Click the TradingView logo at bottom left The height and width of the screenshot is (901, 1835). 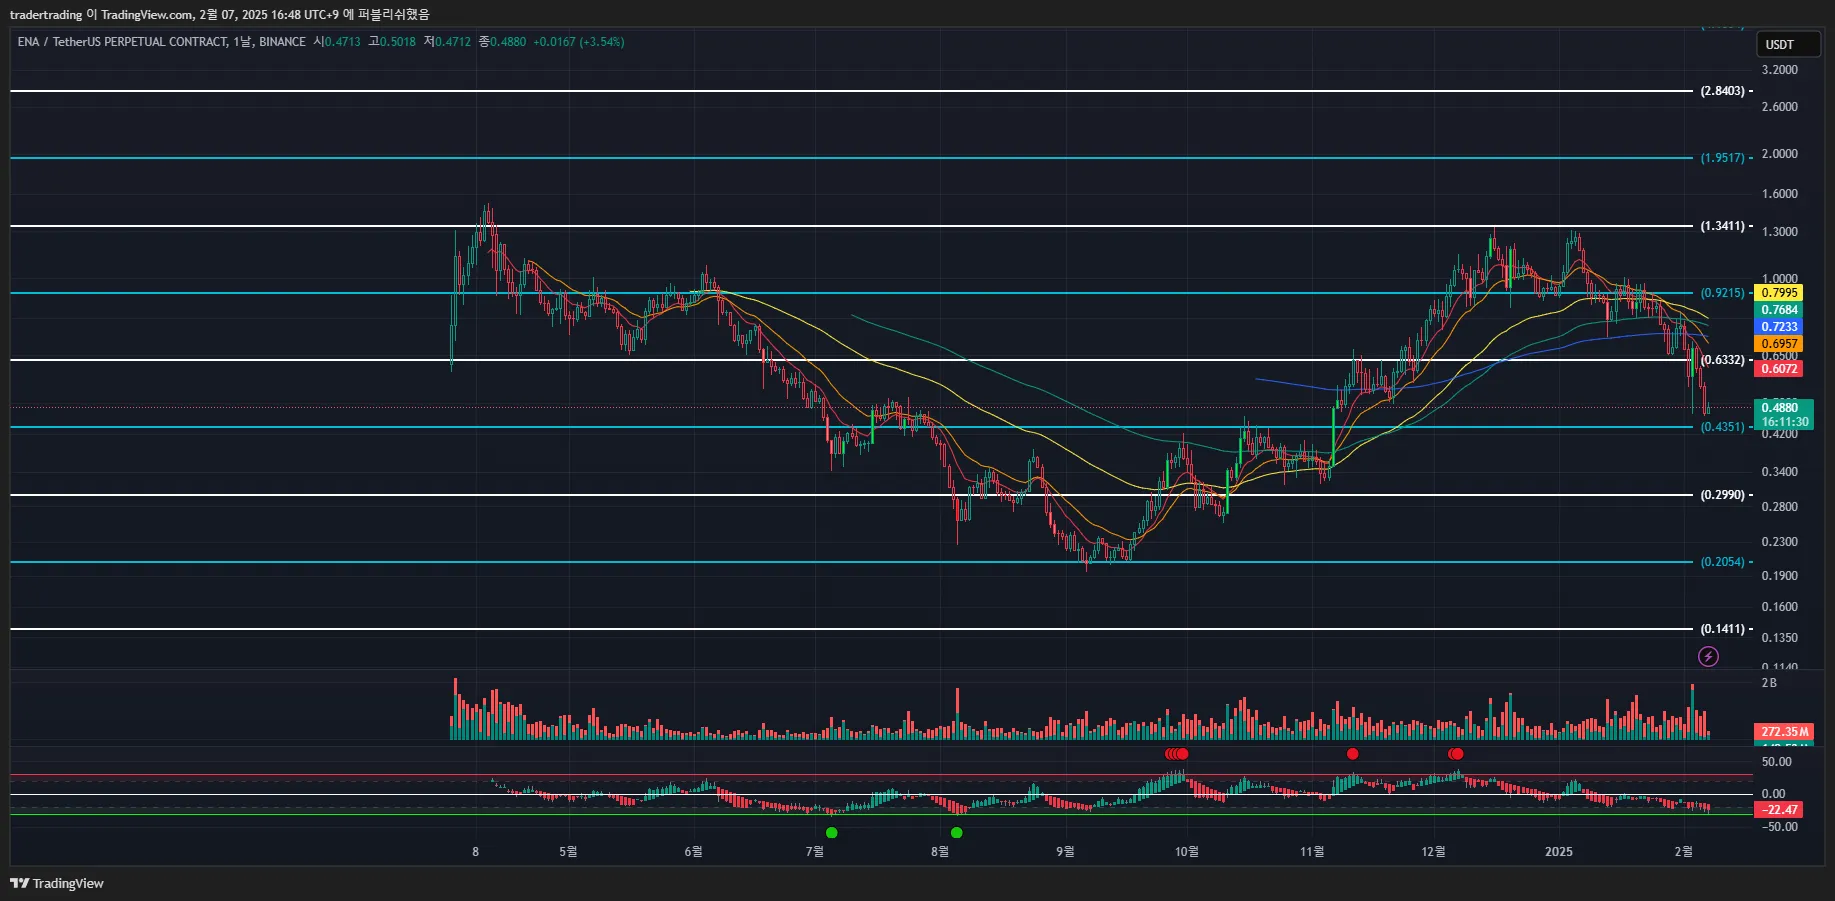pyautogui.click(x=57, y=883)
